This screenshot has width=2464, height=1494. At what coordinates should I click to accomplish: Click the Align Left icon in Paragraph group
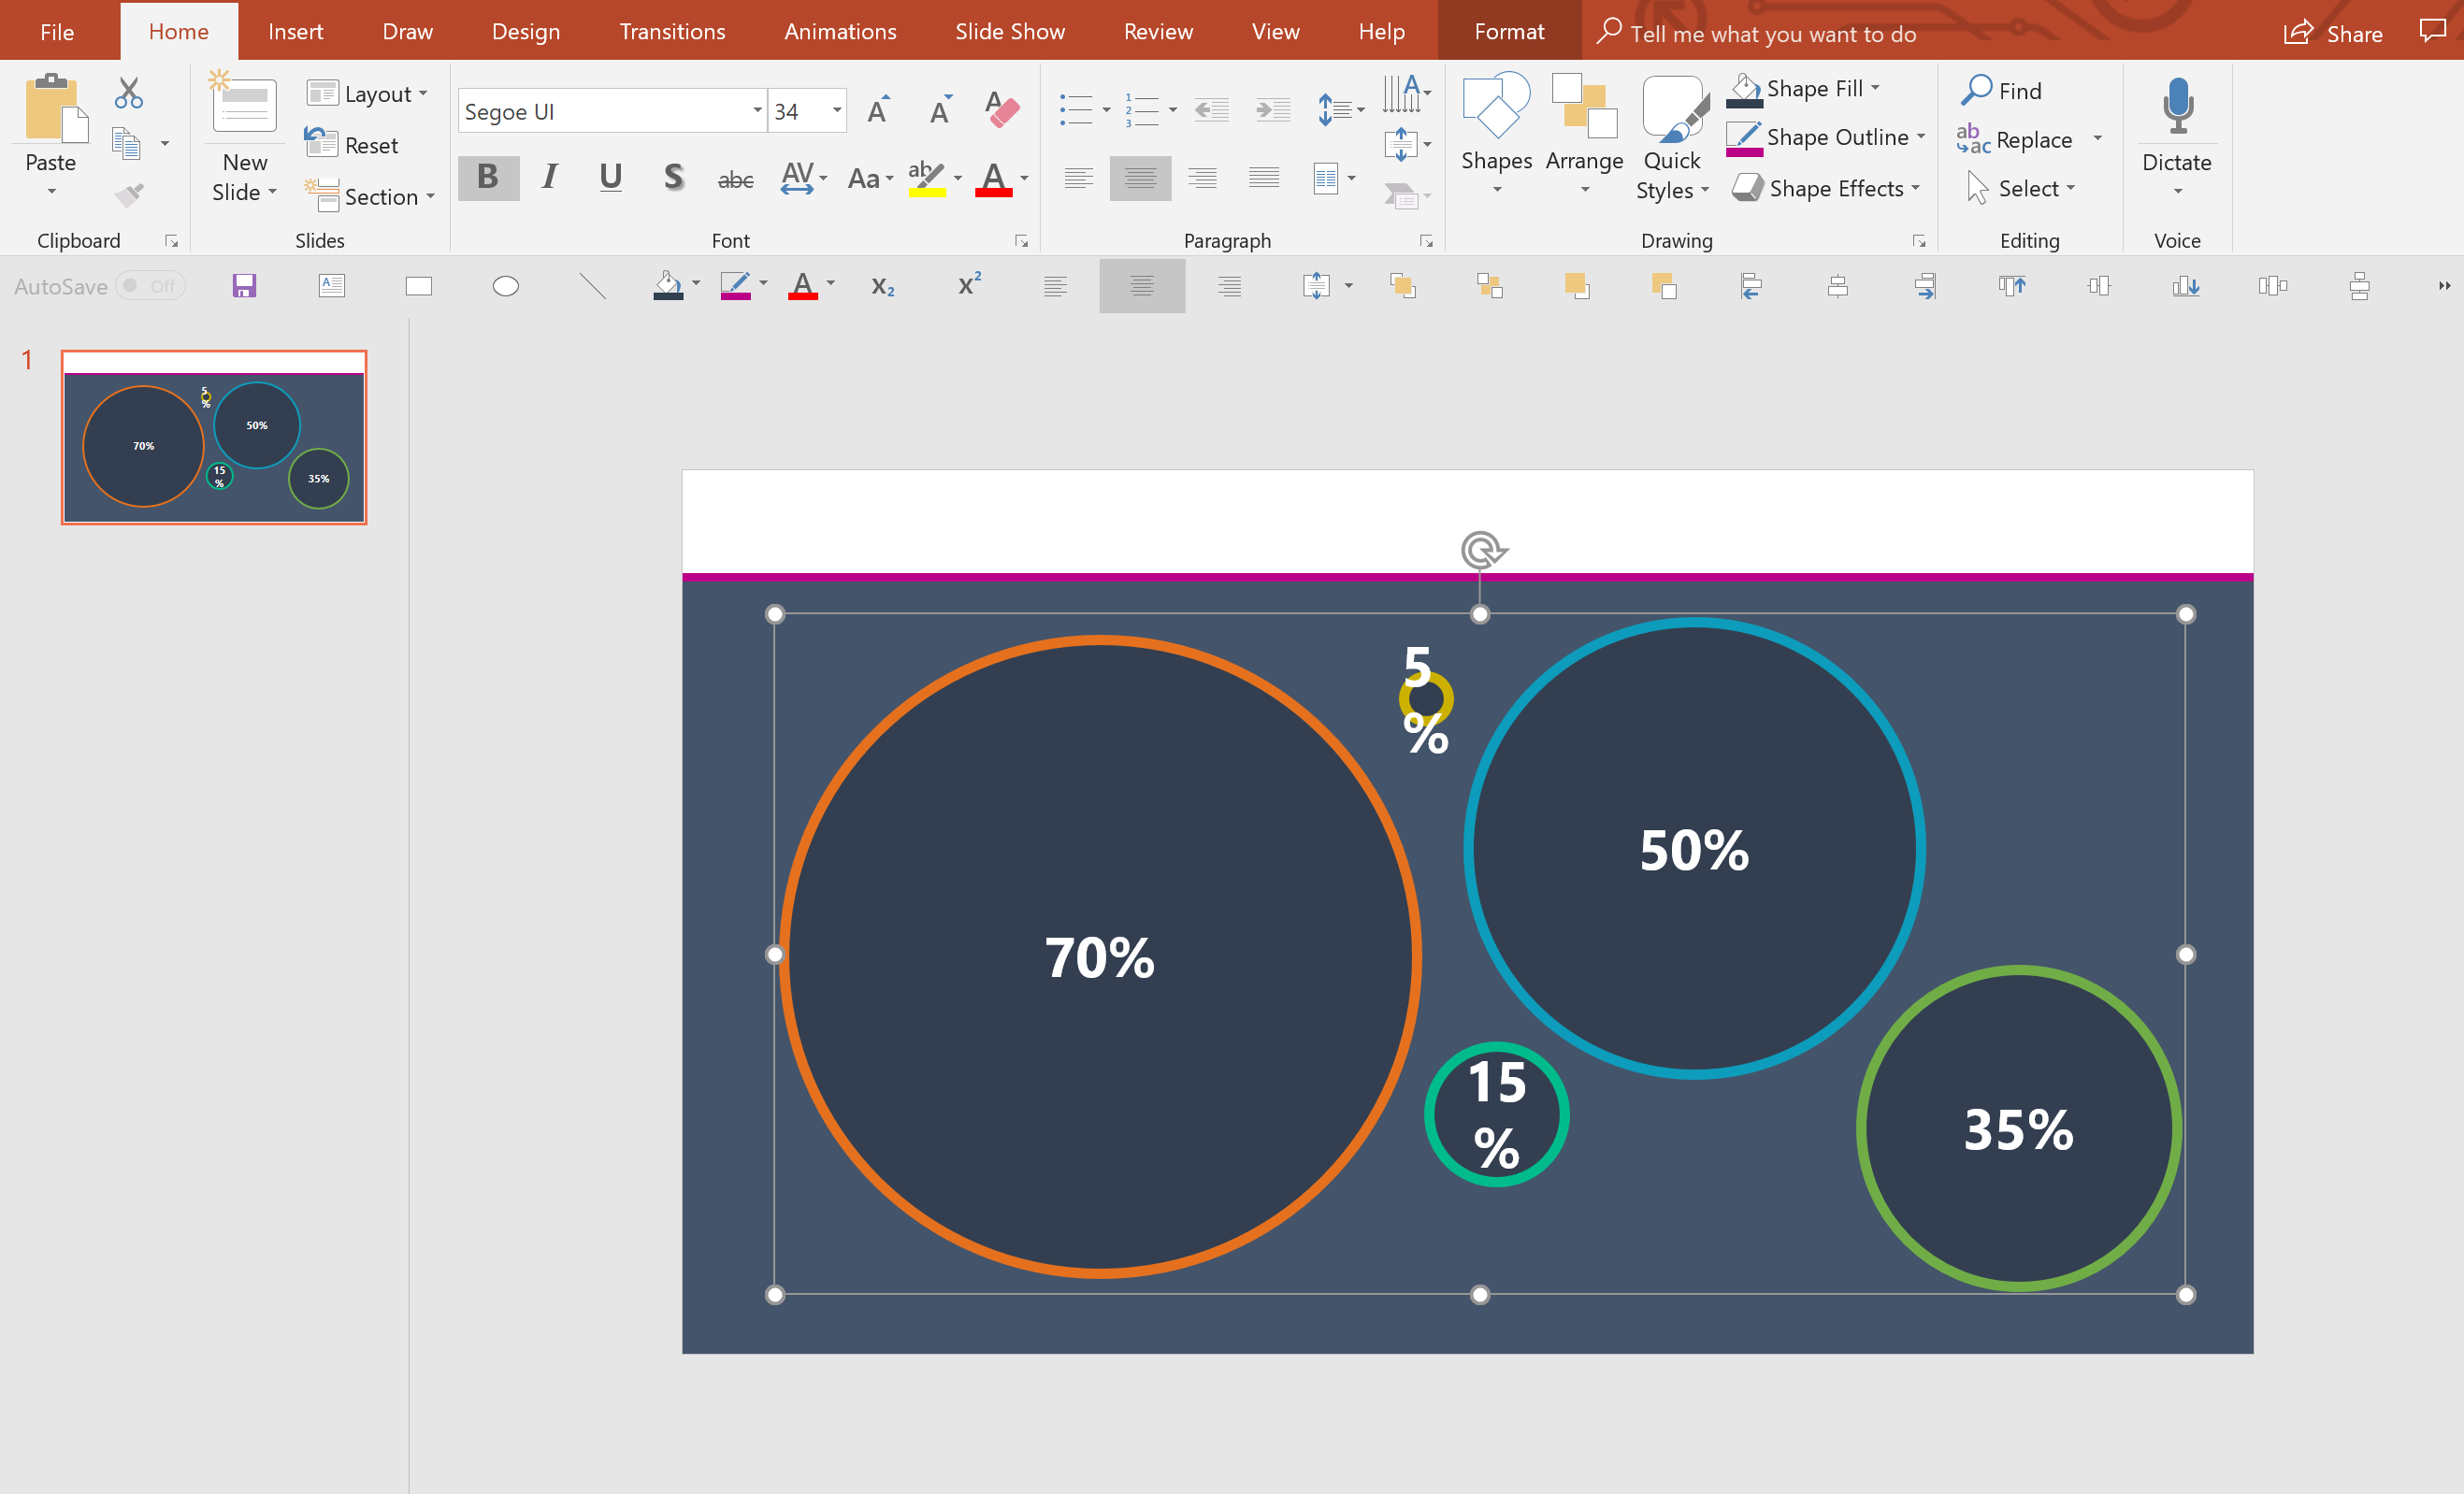pyautogui.click(x=1079, y=179)
